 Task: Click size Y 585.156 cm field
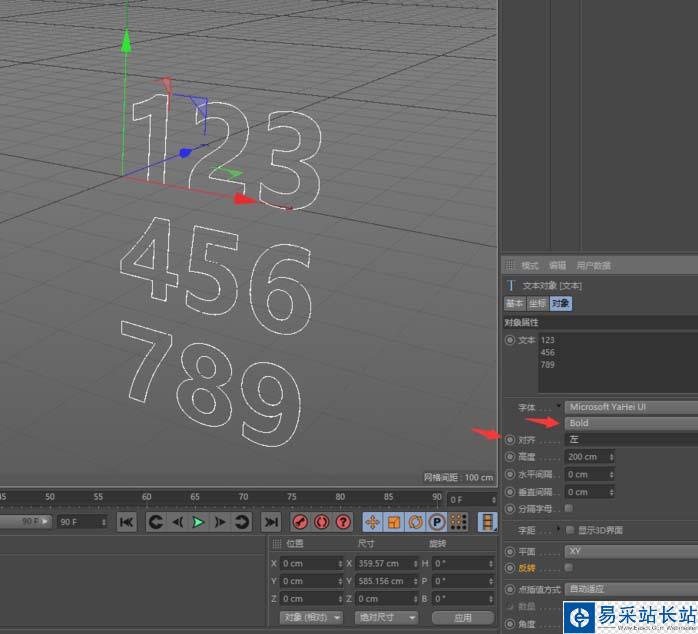(384, 581)
